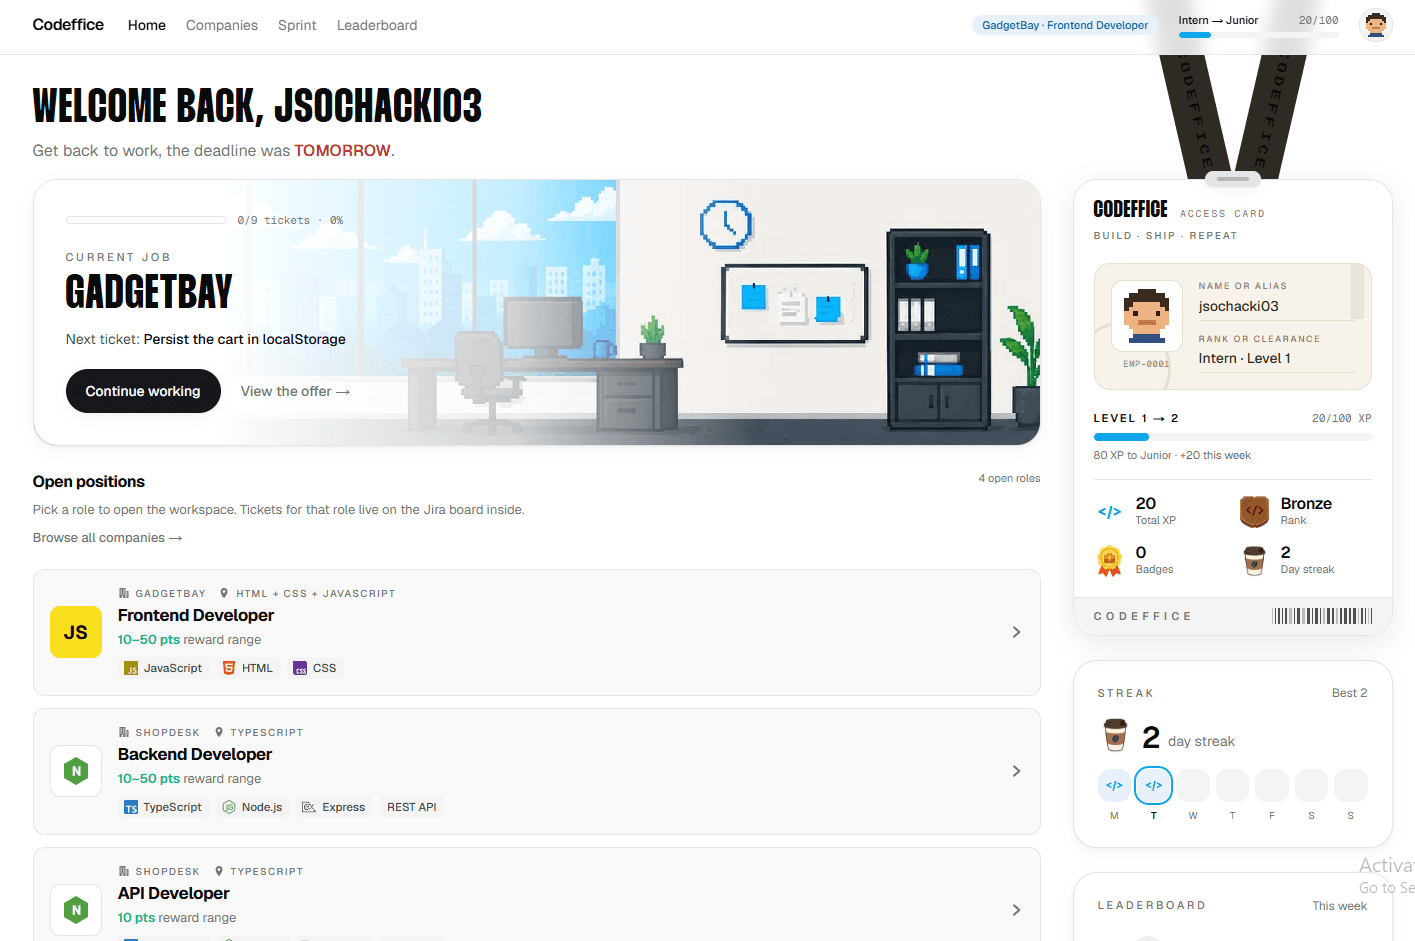Click the yellow JS icon for Frontend Developer

(x=76, y=632)
